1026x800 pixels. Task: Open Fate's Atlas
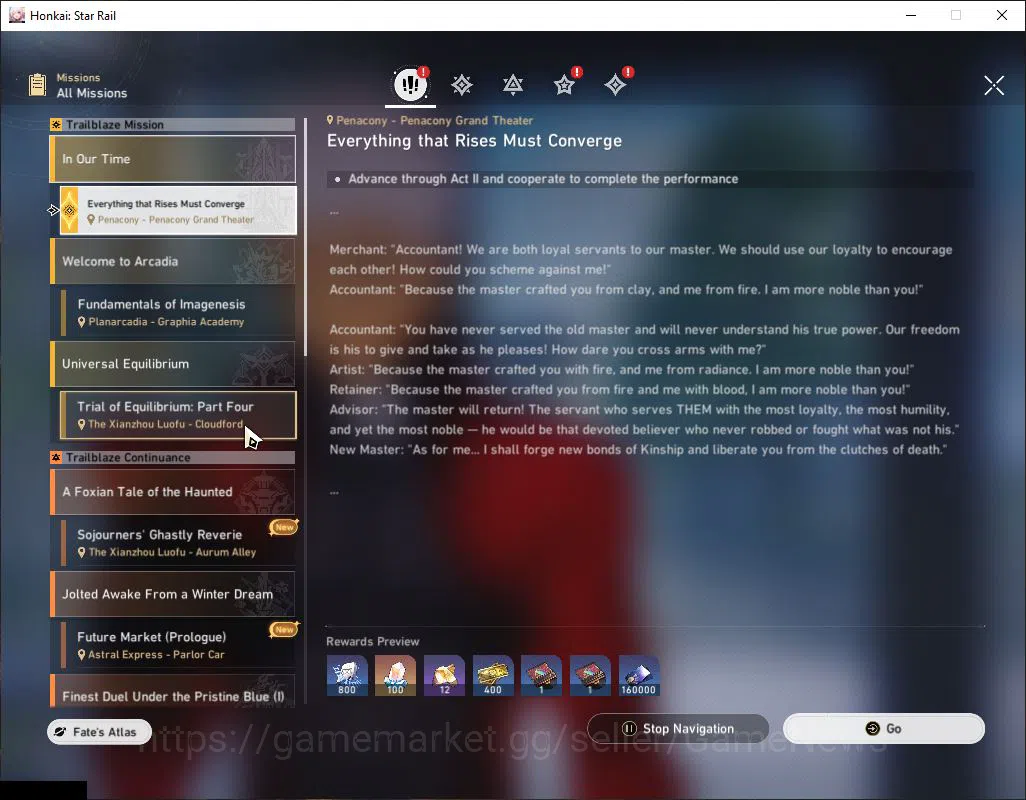tap(99, 732)
